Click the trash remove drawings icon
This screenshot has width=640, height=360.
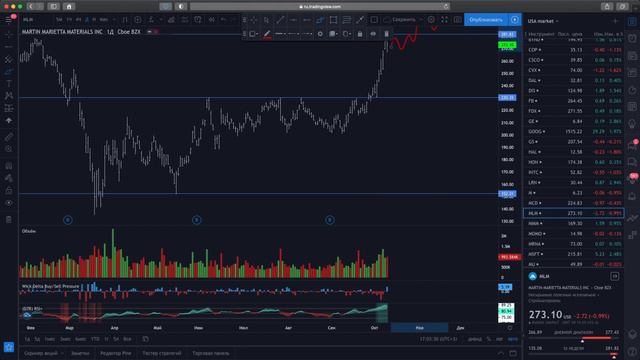tap(9, 220)
